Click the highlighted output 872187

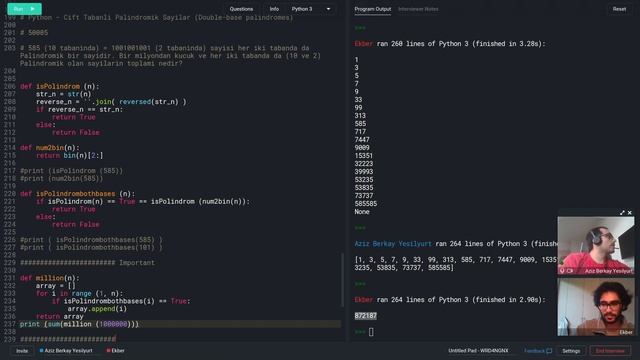(366, 316)
